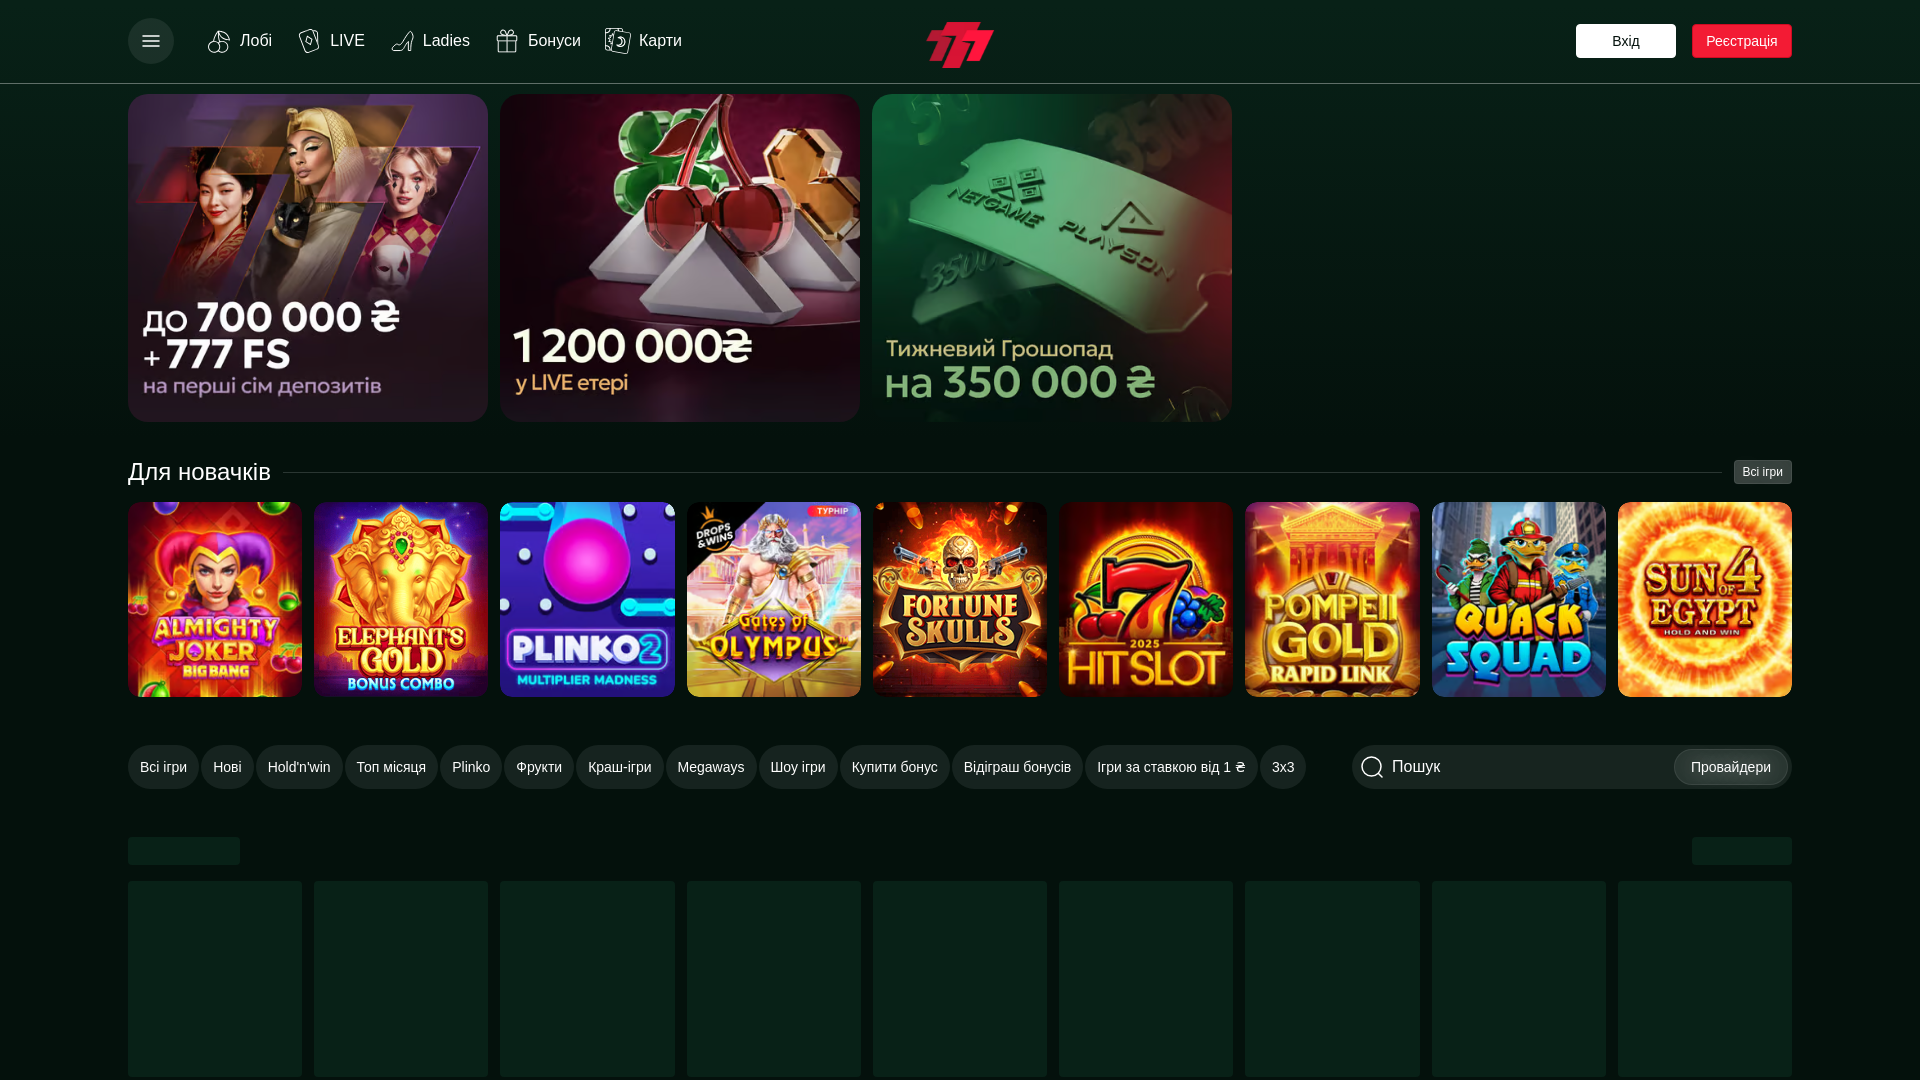Click the Ladies high-heel icon

point(402,41)
